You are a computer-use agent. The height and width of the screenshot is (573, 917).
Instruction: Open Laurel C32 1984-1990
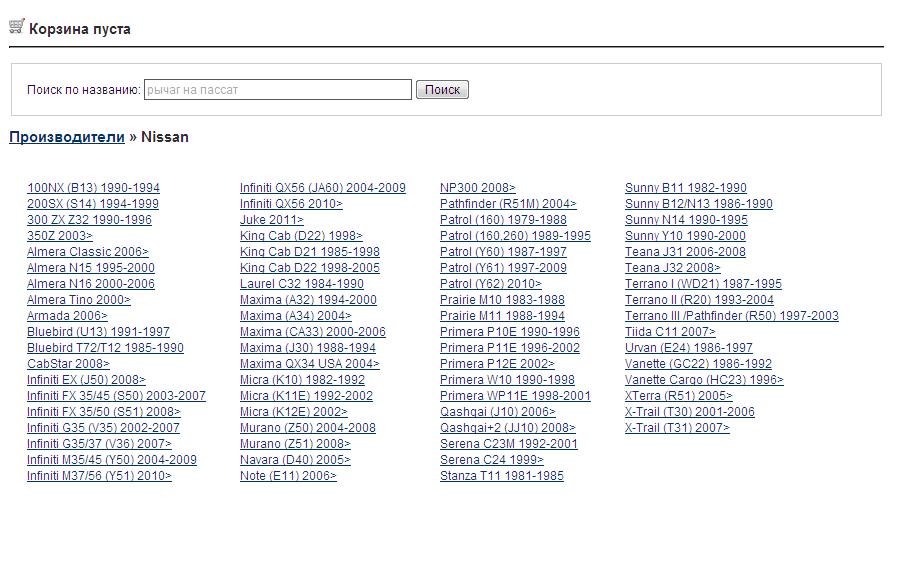tap(302, 284)
